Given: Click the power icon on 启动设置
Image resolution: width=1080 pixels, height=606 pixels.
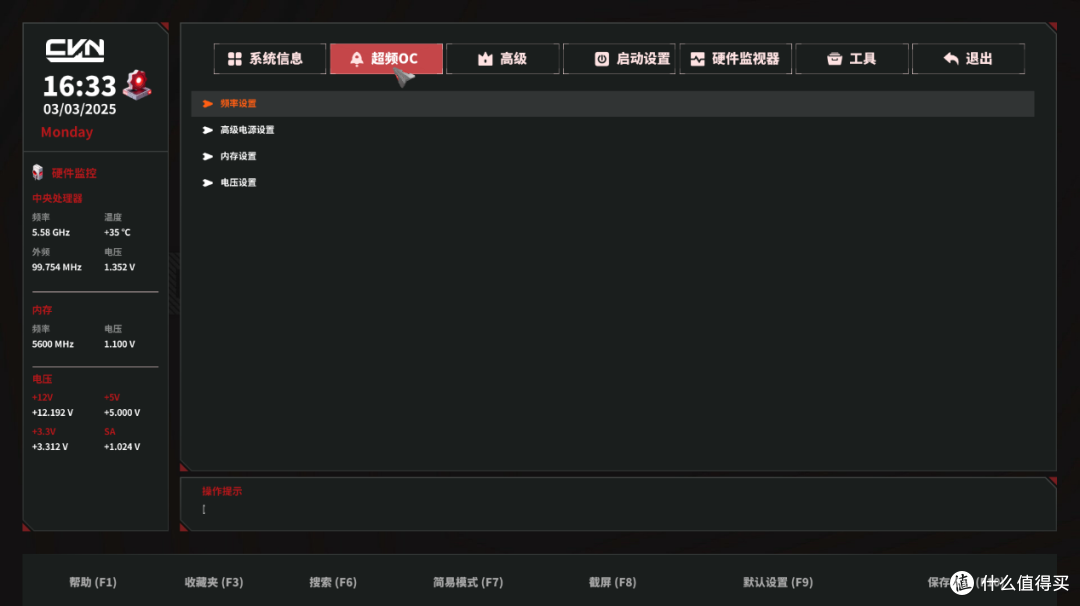Looking at the screenshot, I should click(601, 59).
